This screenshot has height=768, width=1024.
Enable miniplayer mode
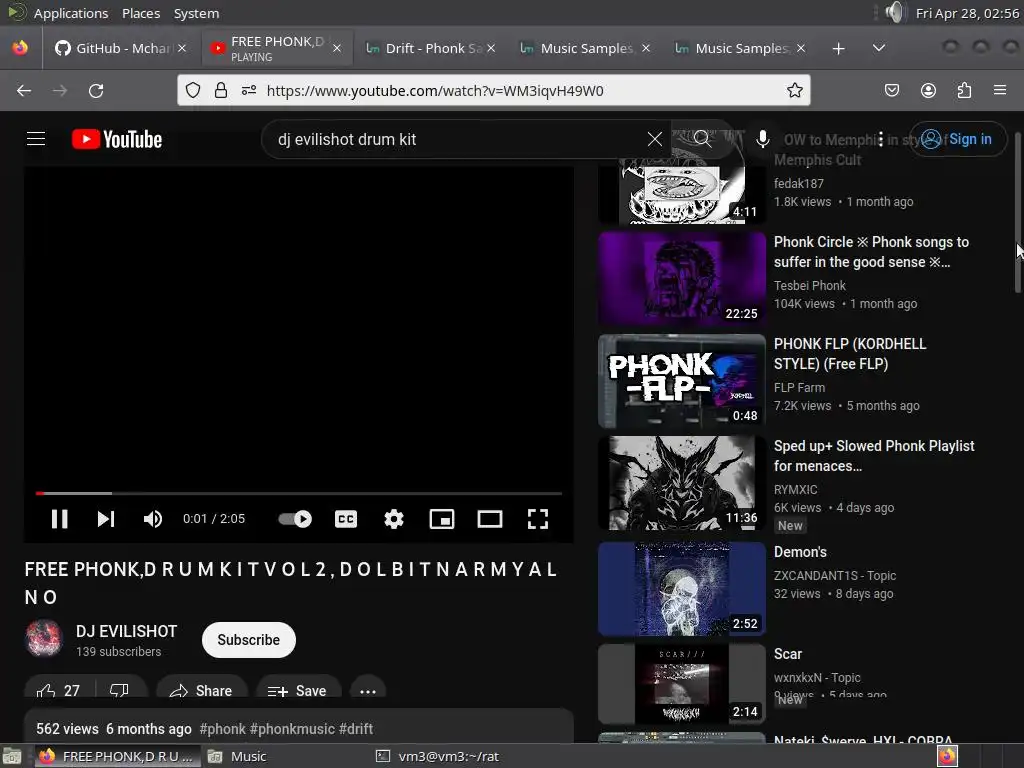(x=442, y=519)
